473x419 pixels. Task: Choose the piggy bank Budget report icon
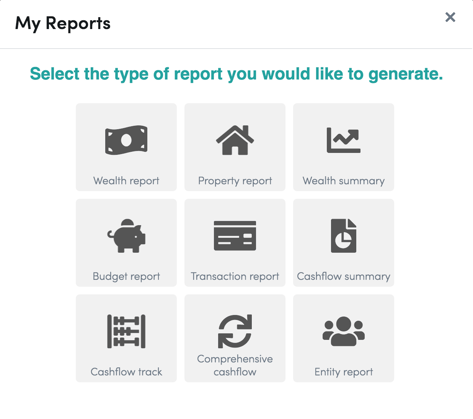126,236
